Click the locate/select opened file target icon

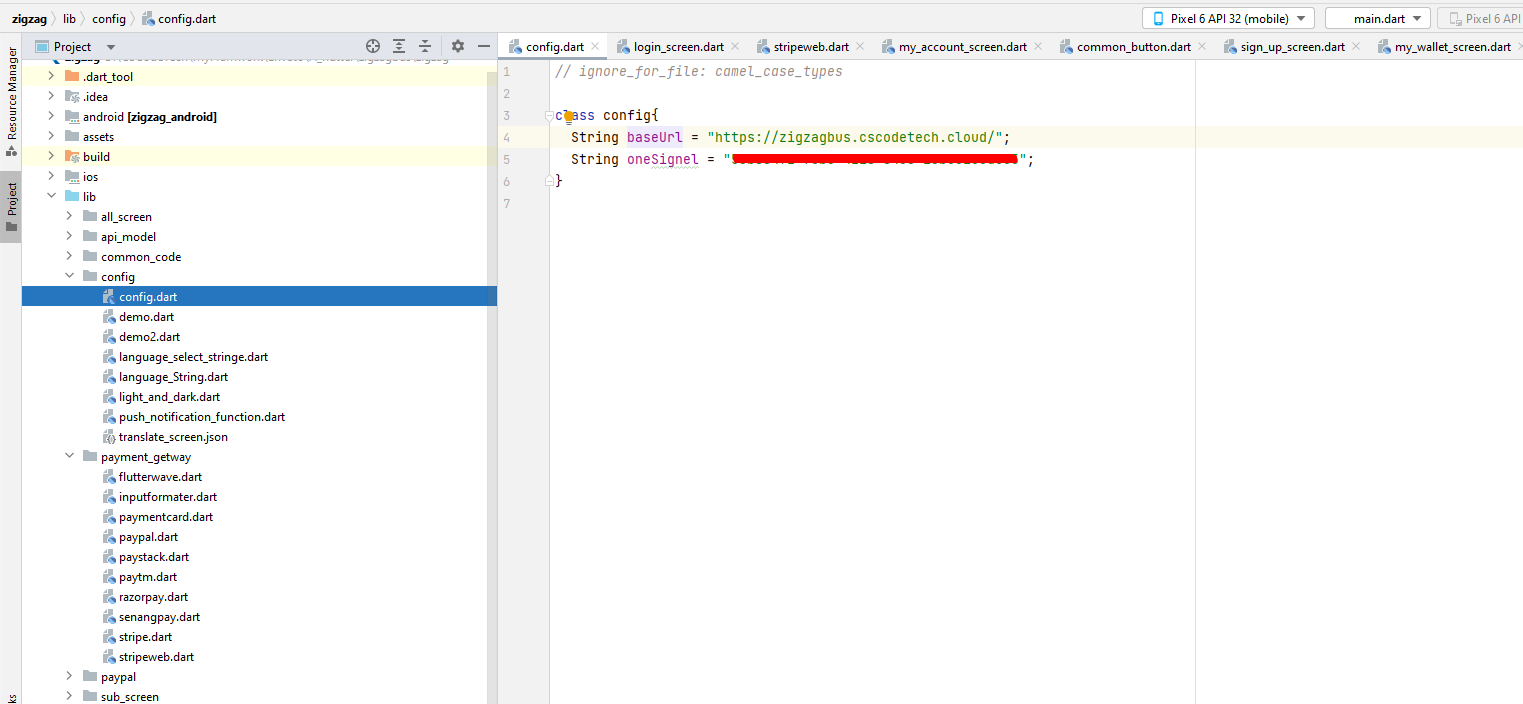pos(373,46)
